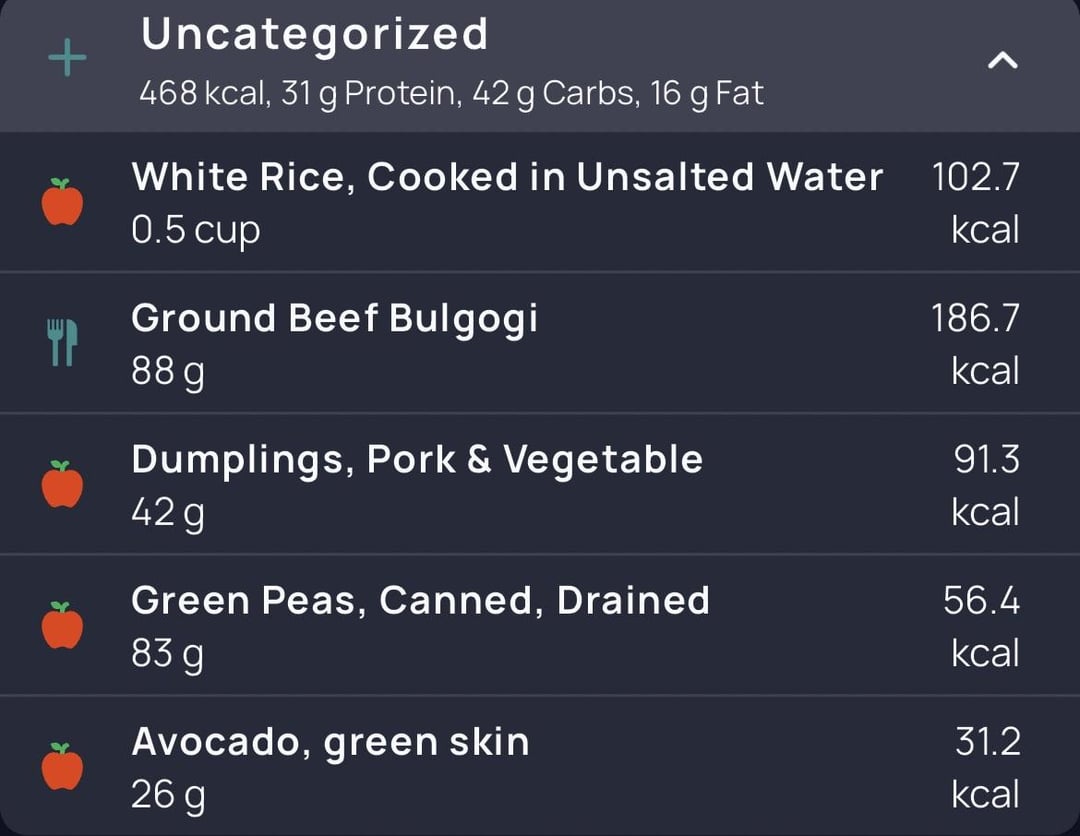Select Dumplings, Pork & Vegetable item

540,484
